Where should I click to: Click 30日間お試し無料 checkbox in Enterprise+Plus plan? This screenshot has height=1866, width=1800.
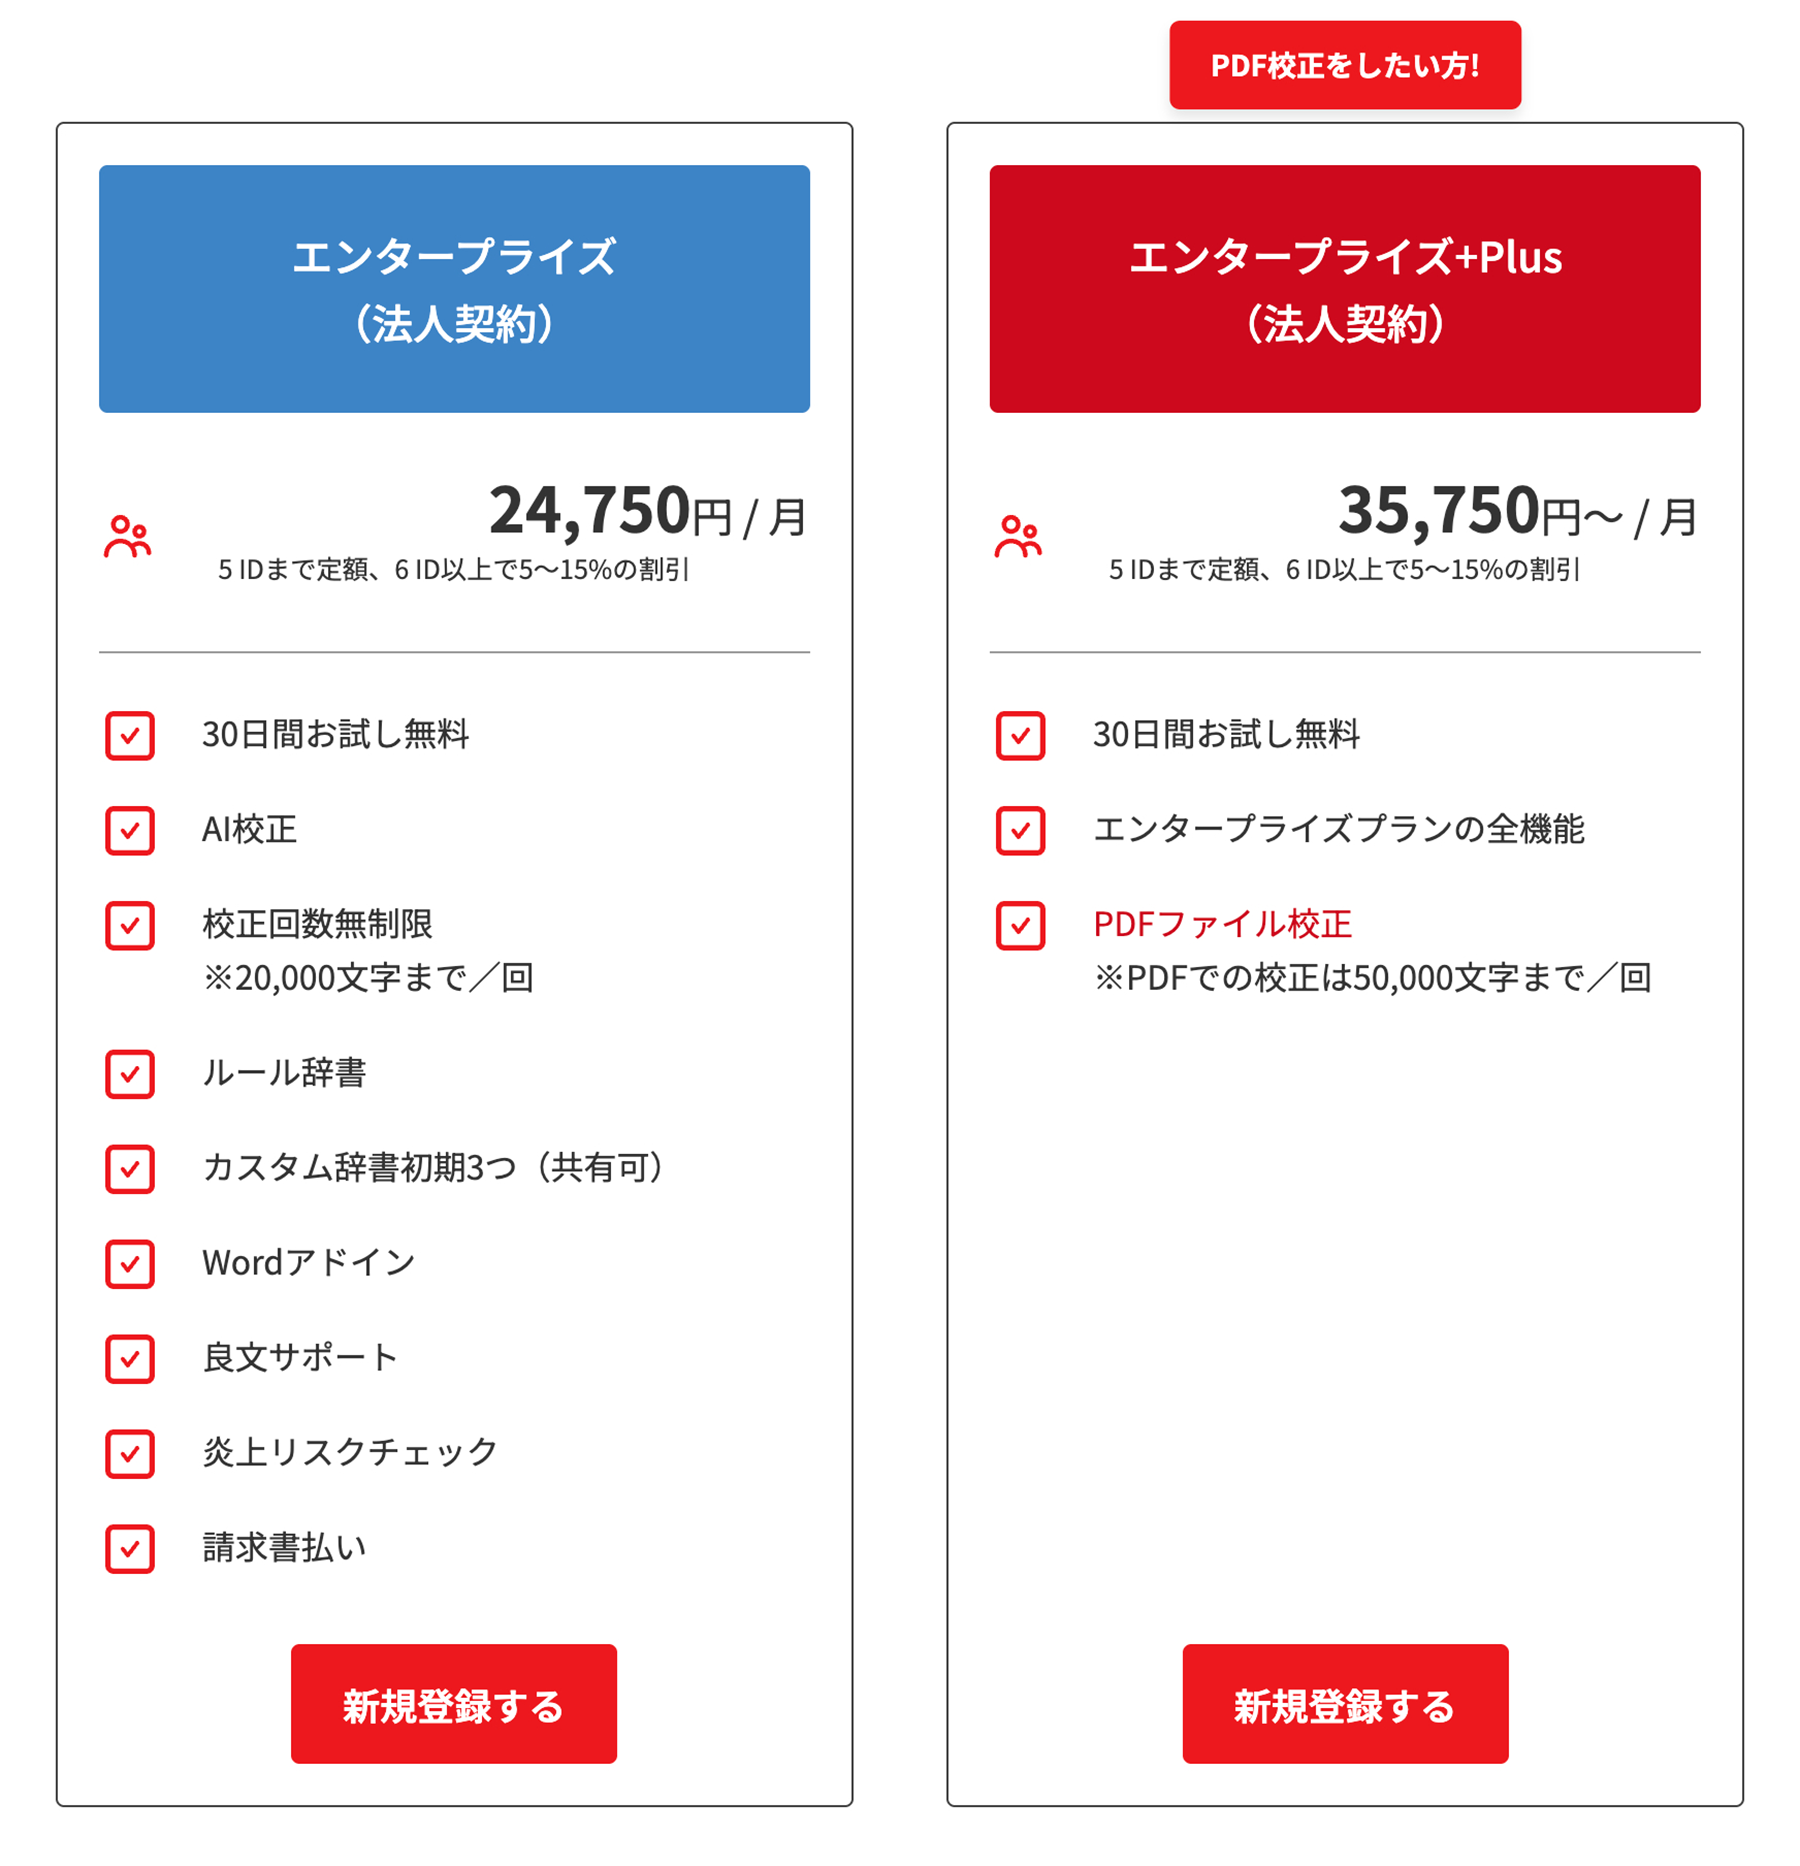[1020, 736]
